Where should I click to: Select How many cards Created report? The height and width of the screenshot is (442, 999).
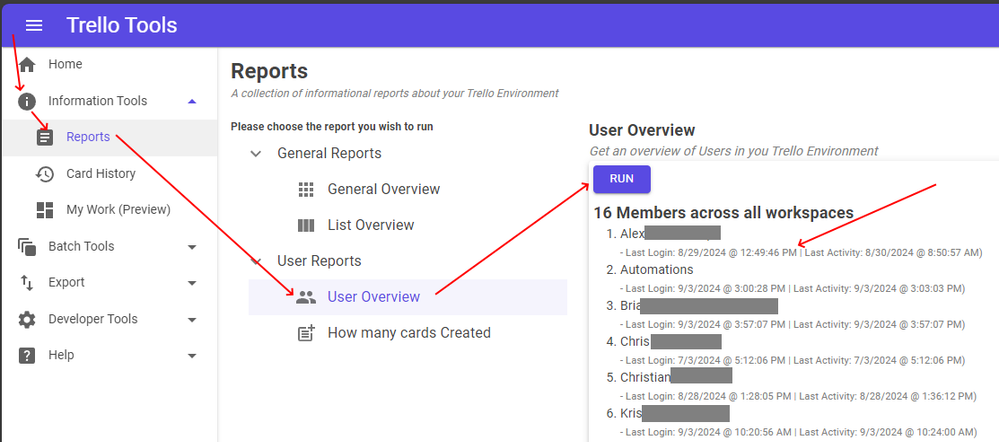pos(408,333)
